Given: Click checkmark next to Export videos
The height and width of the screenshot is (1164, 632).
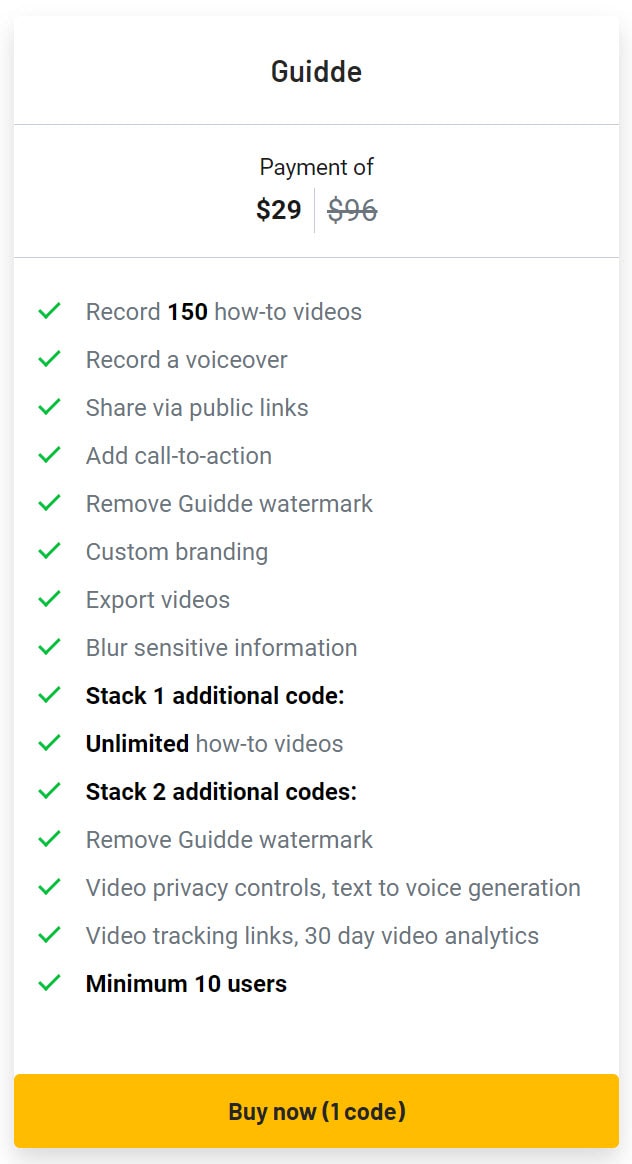Looking at the screenshot, I should (49, 600).
